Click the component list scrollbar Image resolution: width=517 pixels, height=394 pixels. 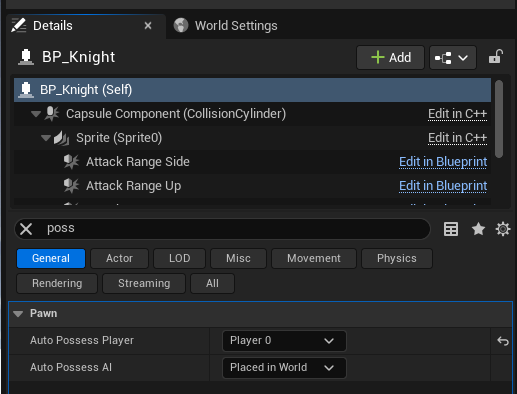click(x=499, y=119)
